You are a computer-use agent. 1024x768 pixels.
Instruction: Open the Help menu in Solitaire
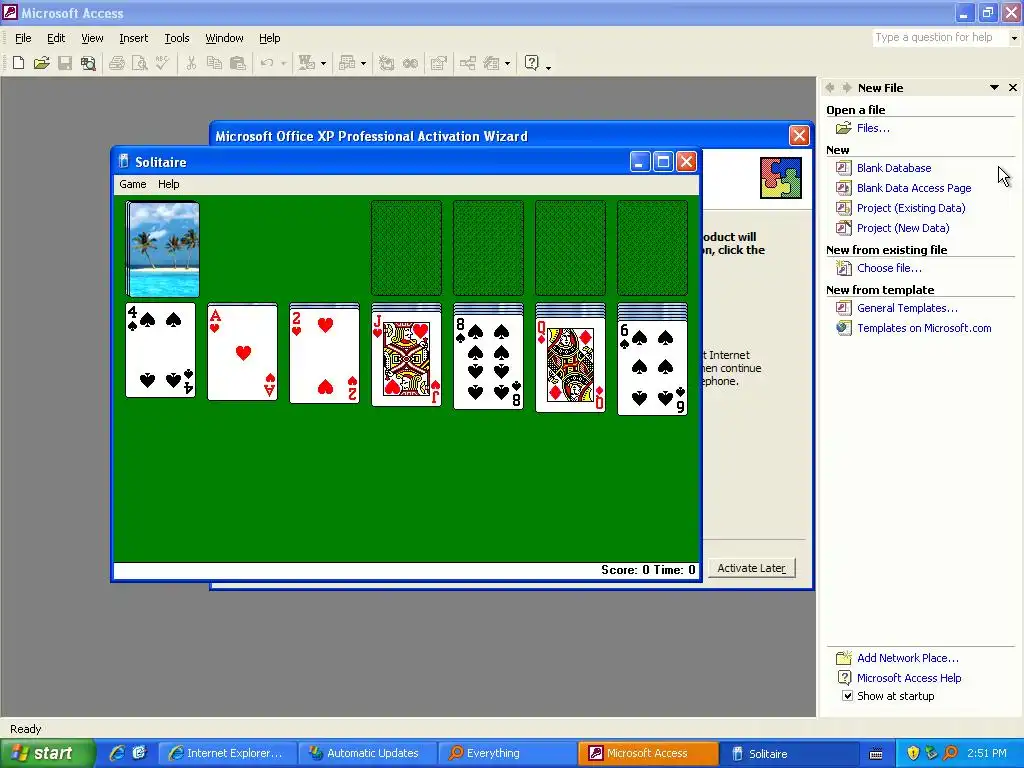point(168,184)
